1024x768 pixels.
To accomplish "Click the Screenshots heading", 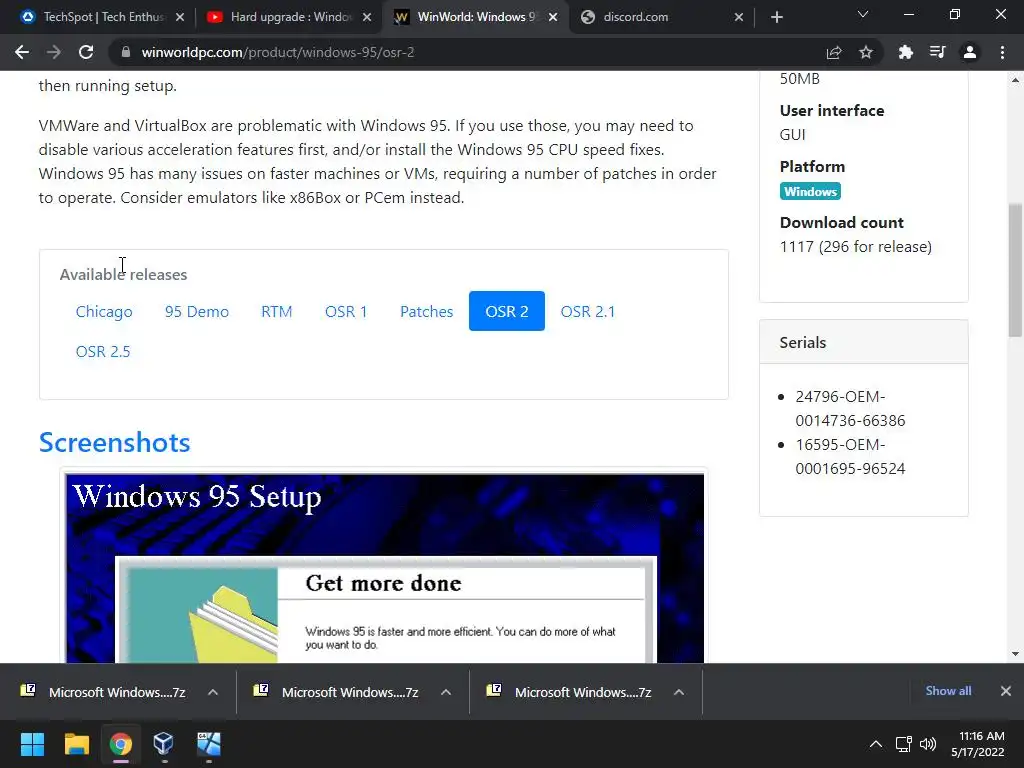I will click(x=114, y=442).
